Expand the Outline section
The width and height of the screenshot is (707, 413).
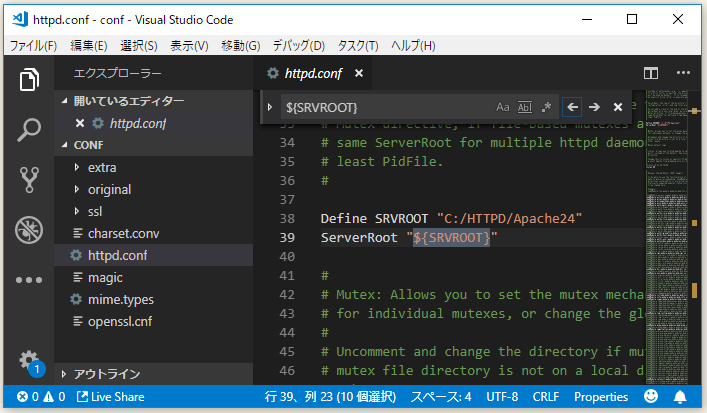[64, 374]
